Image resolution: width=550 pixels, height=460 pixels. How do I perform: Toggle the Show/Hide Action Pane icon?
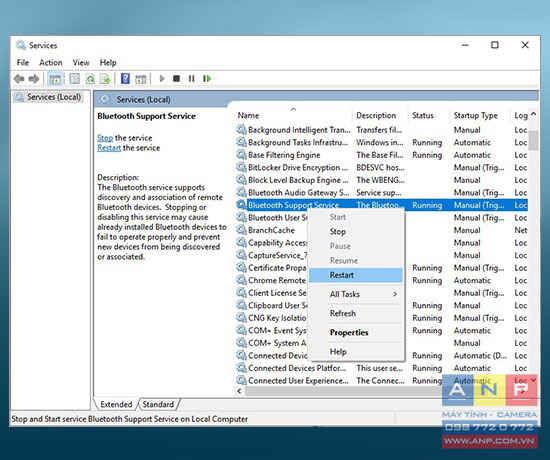click(x=141, y=79)
